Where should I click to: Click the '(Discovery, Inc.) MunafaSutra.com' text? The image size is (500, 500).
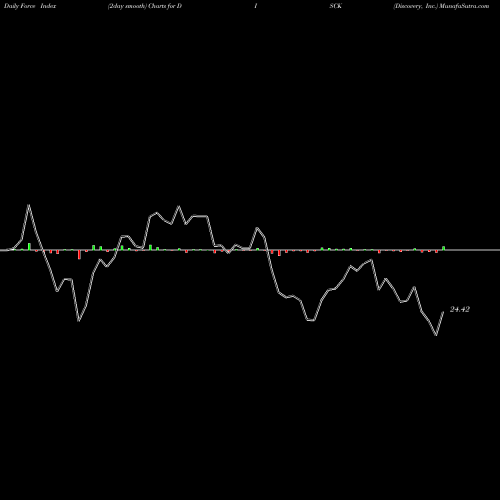click(x=441, y=6)
